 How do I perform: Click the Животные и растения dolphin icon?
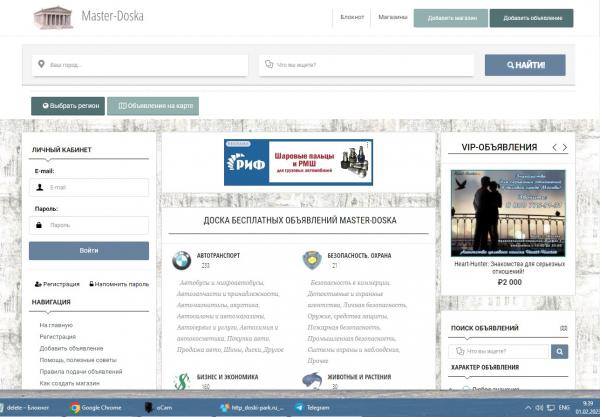point(312,381)
